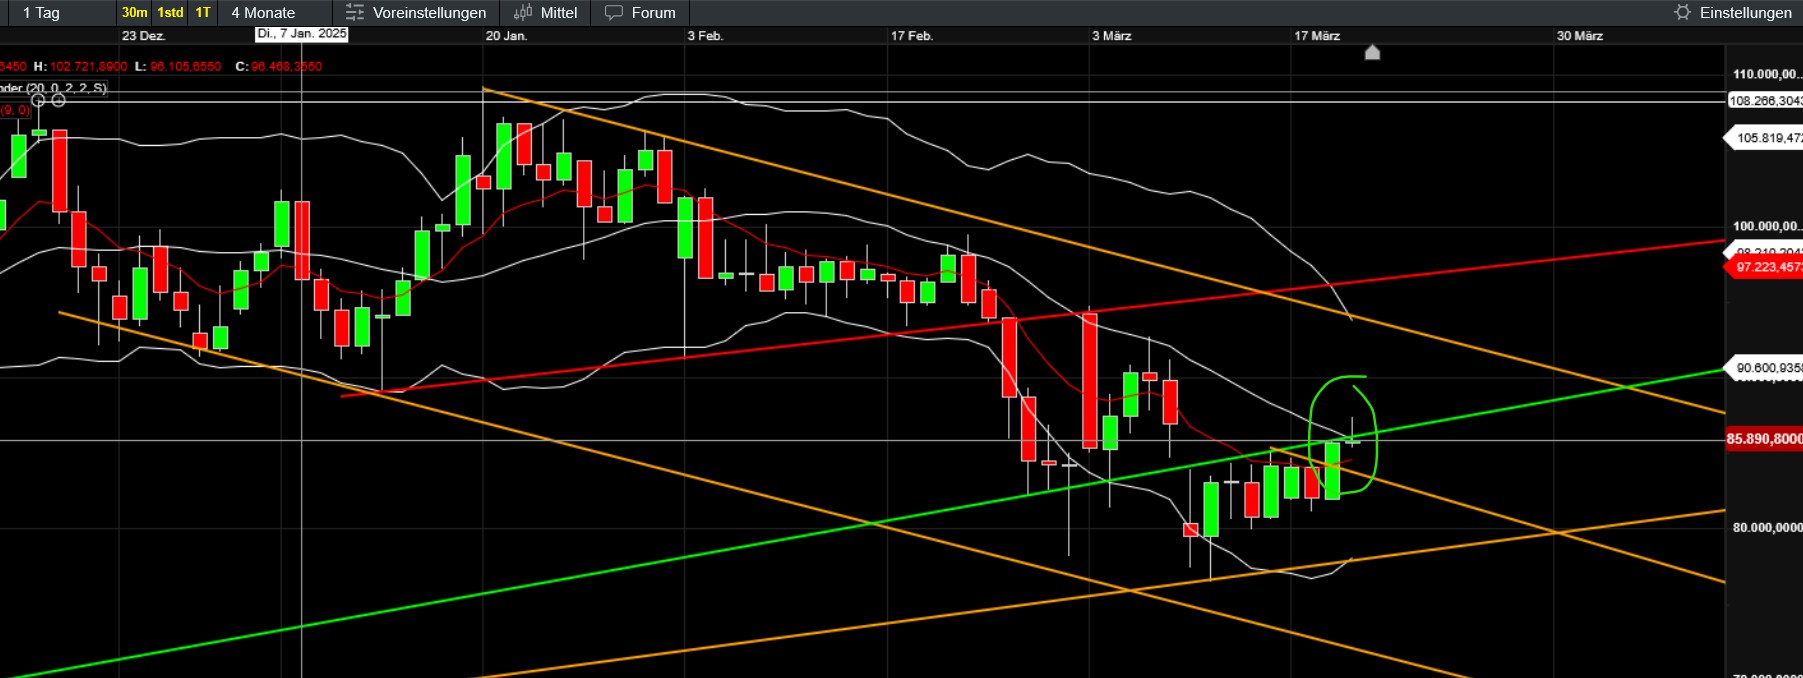1803x678 pixels.
Task: Click the high value 102.721,8900
Action: click(x=89, y=67)
